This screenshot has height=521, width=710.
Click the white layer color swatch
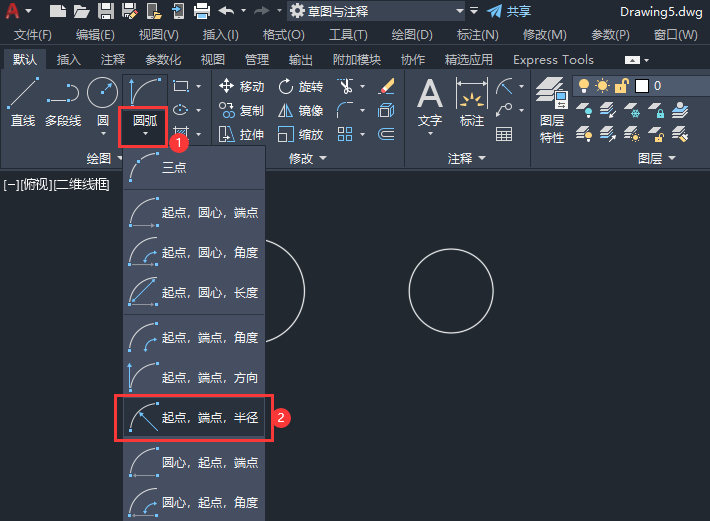(x=642, y=86)
